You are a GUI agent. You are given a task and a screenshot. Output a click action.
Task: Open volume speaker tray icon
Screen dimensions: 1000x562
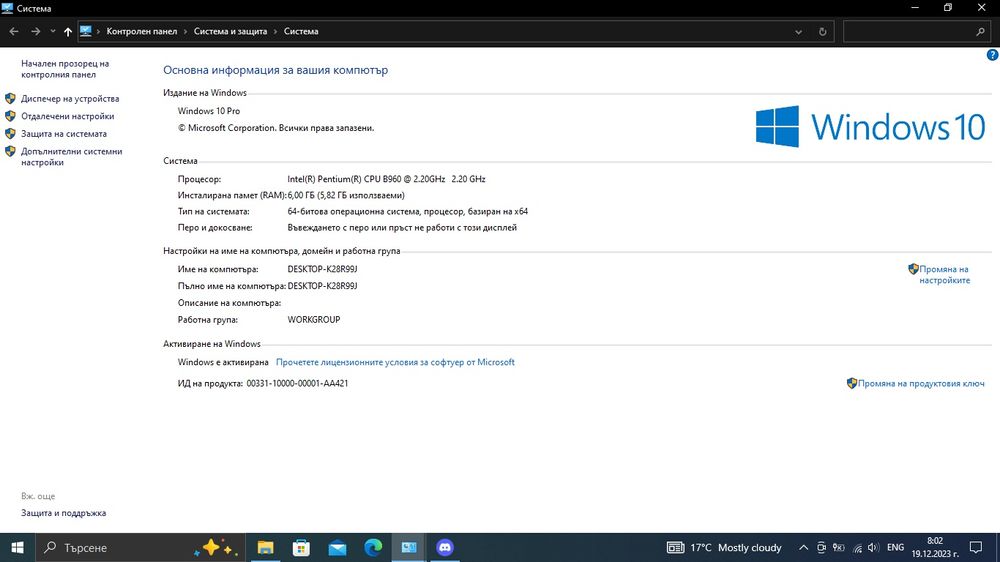(874, 547)
